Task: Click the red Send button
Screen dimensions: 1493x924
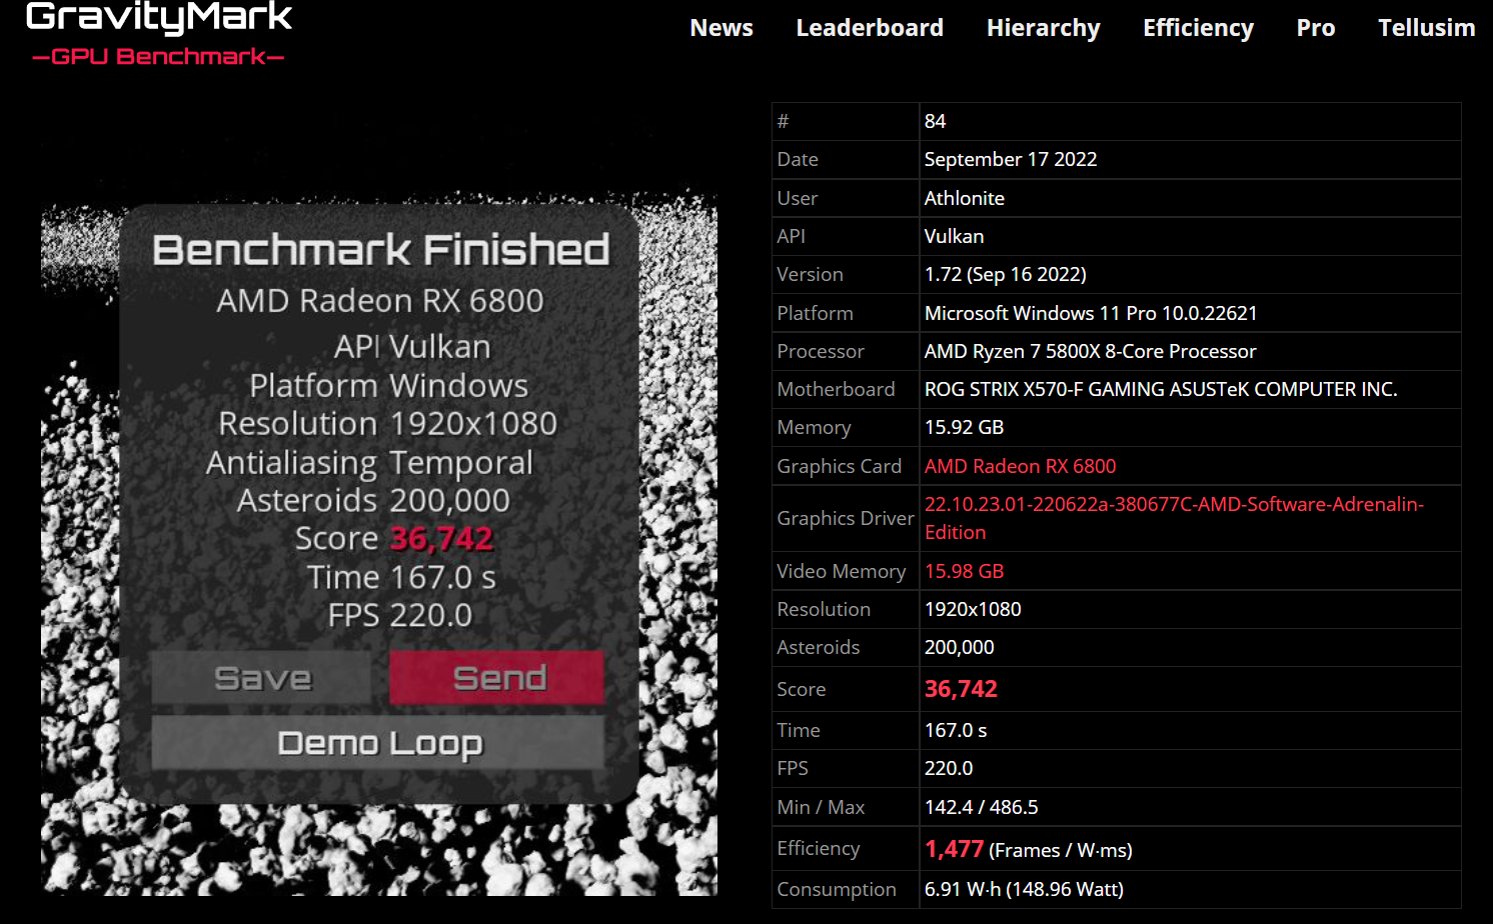Action: (497, 678)
